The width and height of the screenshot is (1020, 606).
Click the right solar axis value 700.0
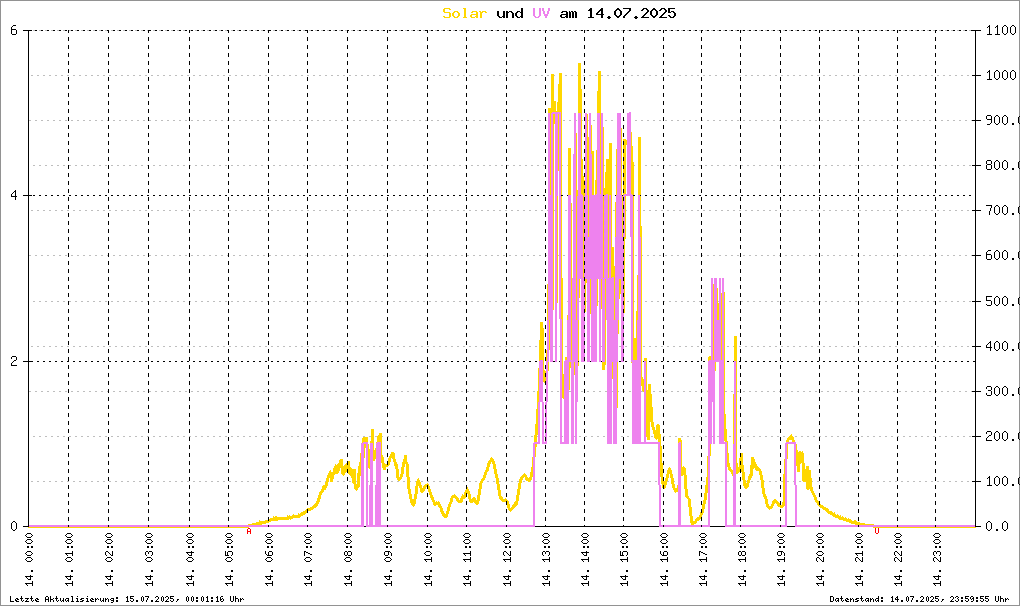(1002, 211)
